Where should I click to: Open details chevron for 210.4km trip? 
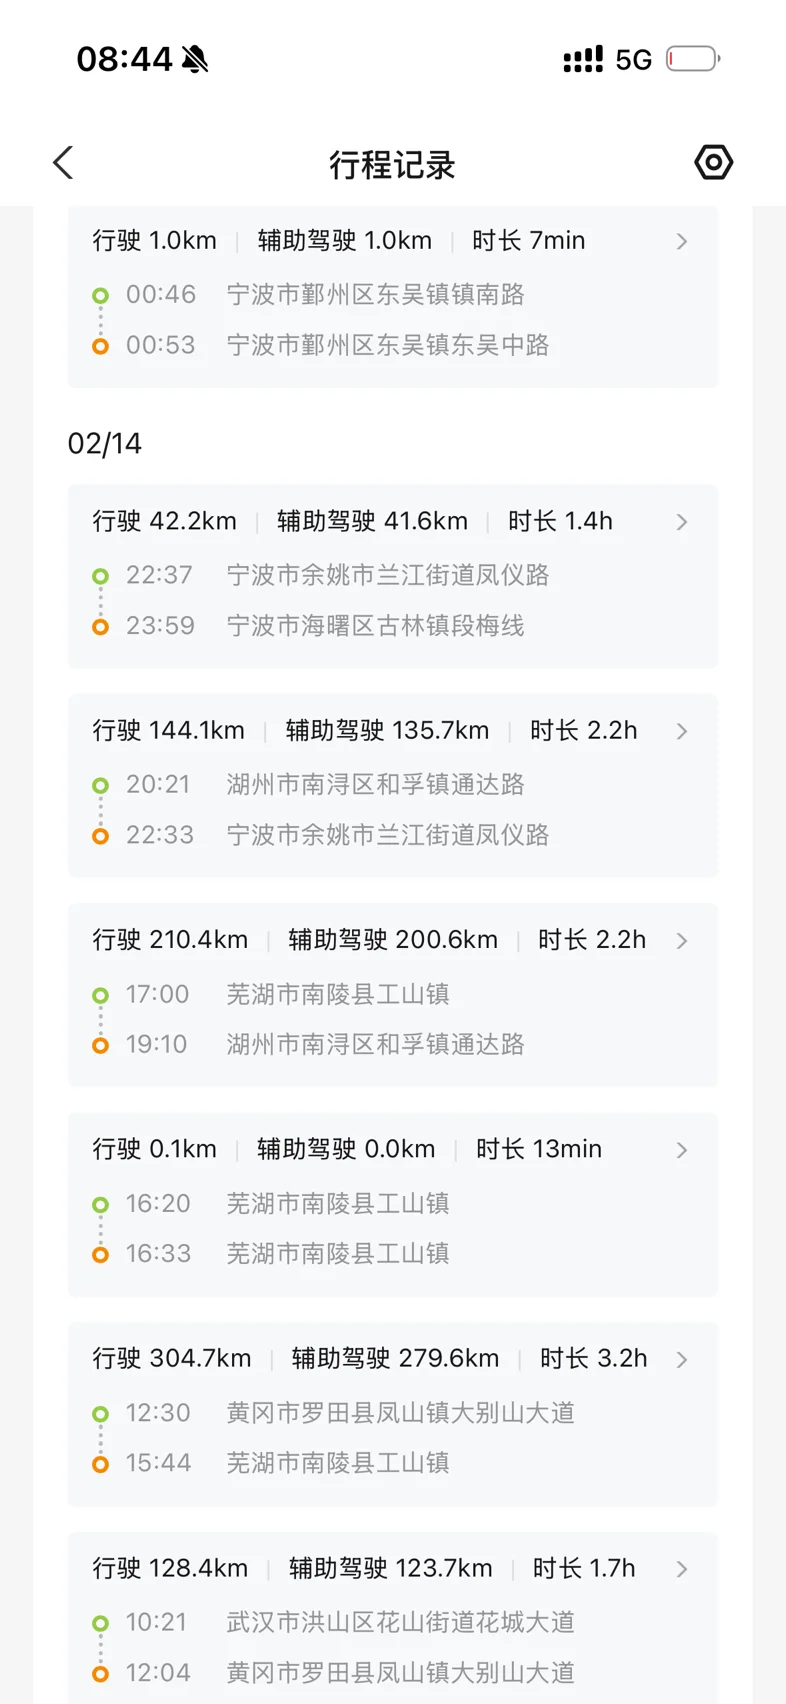point(682,941)
